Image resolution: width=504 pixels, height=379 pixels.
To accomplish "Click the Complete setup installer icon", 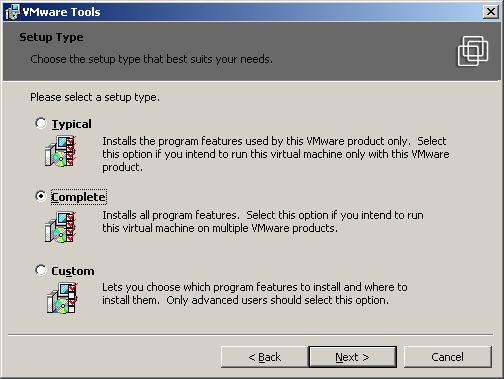I will pyautogui.click(x=60, y=227).
